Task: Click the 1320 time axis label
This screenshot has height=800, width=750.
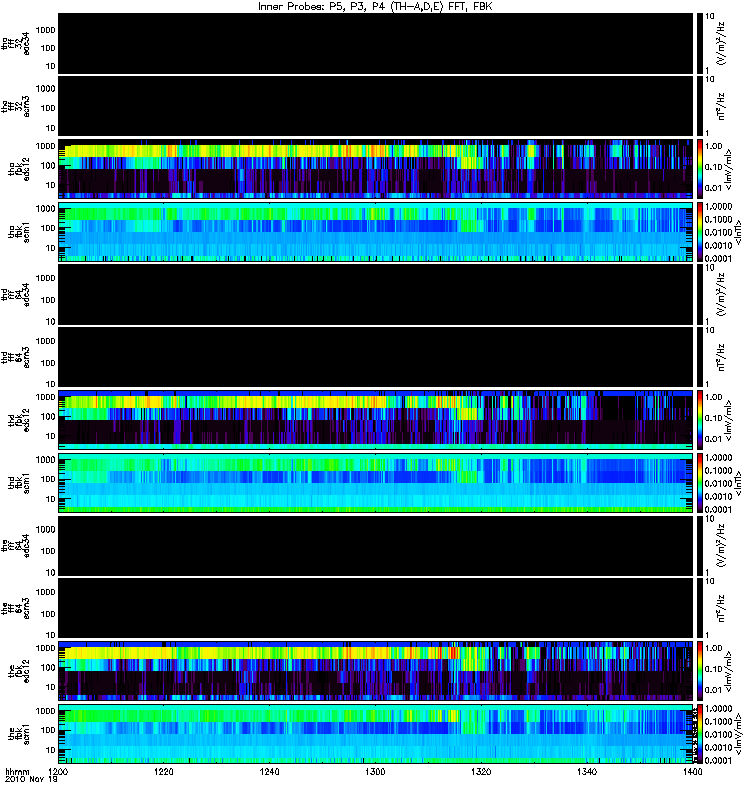Action: point(481,772)
